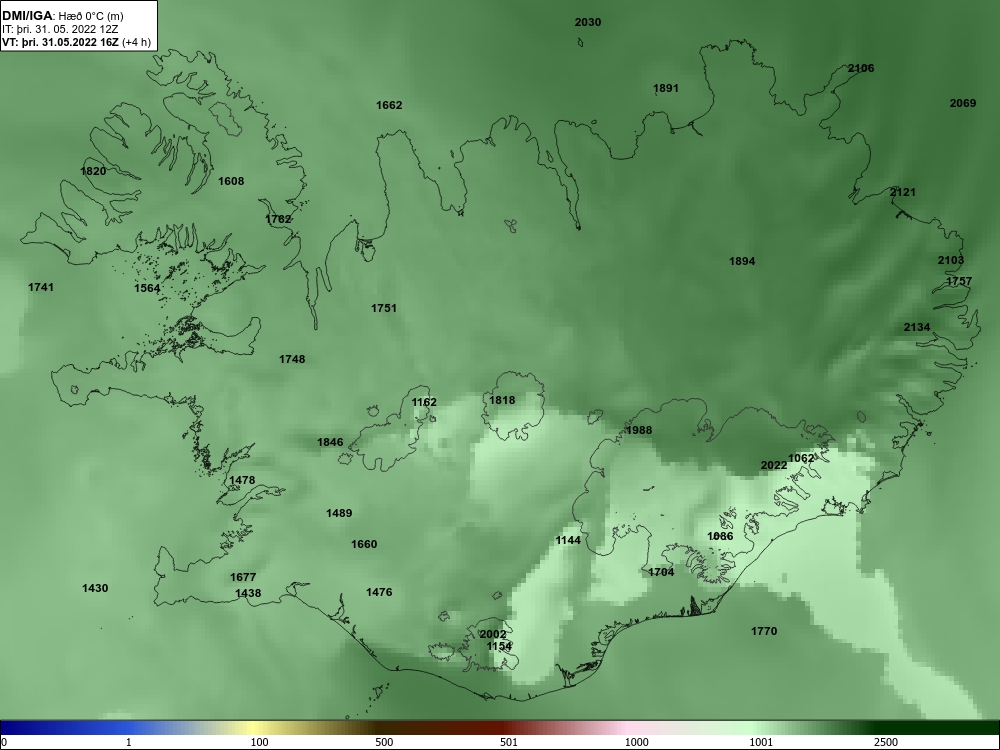
Task: Choose the 1430 value over the sea
Action: (x=95, y=588)
